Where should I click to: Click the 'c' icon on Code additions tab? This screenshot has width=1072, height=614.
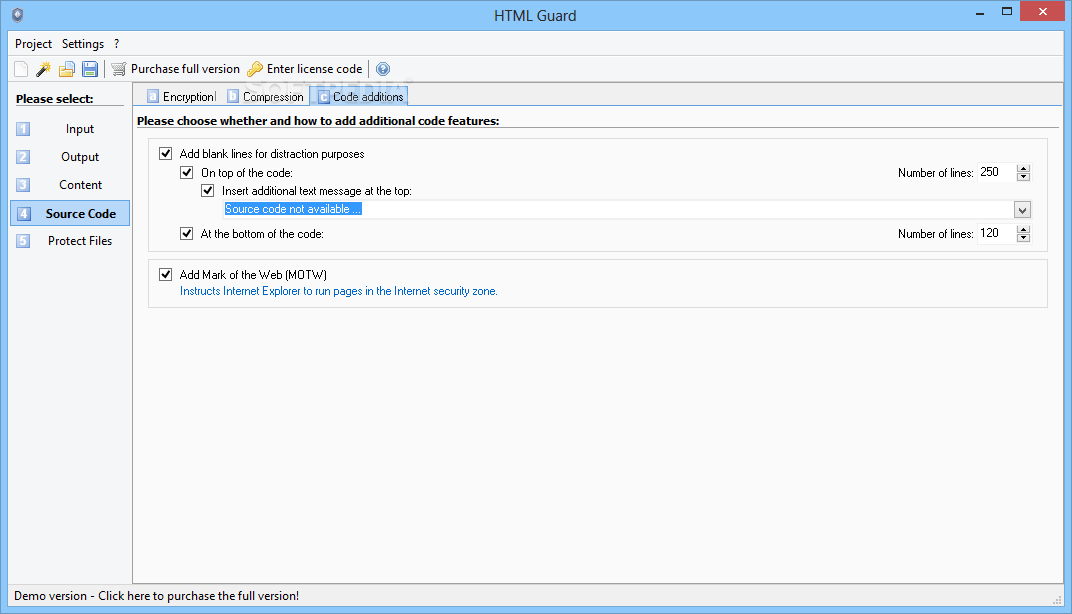click(x=323, y=97)
